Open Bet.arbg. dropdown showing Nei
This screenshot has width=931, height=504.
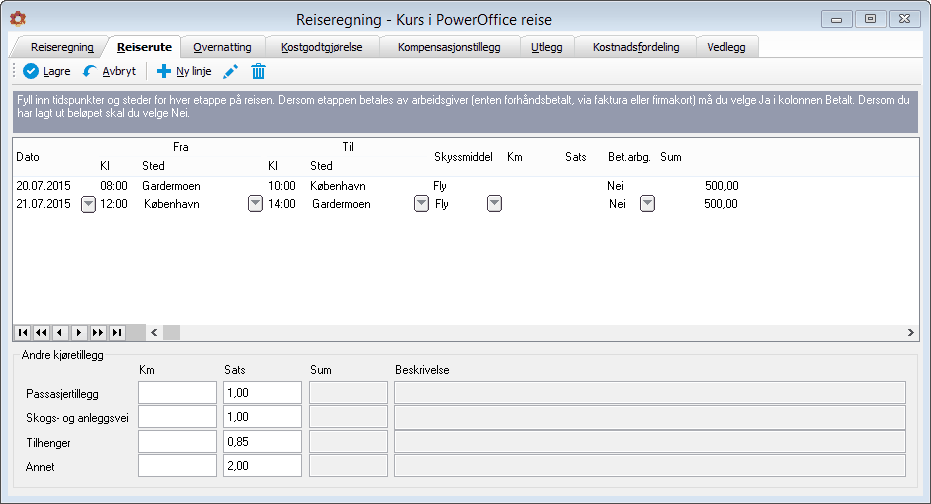click(647, 204)
